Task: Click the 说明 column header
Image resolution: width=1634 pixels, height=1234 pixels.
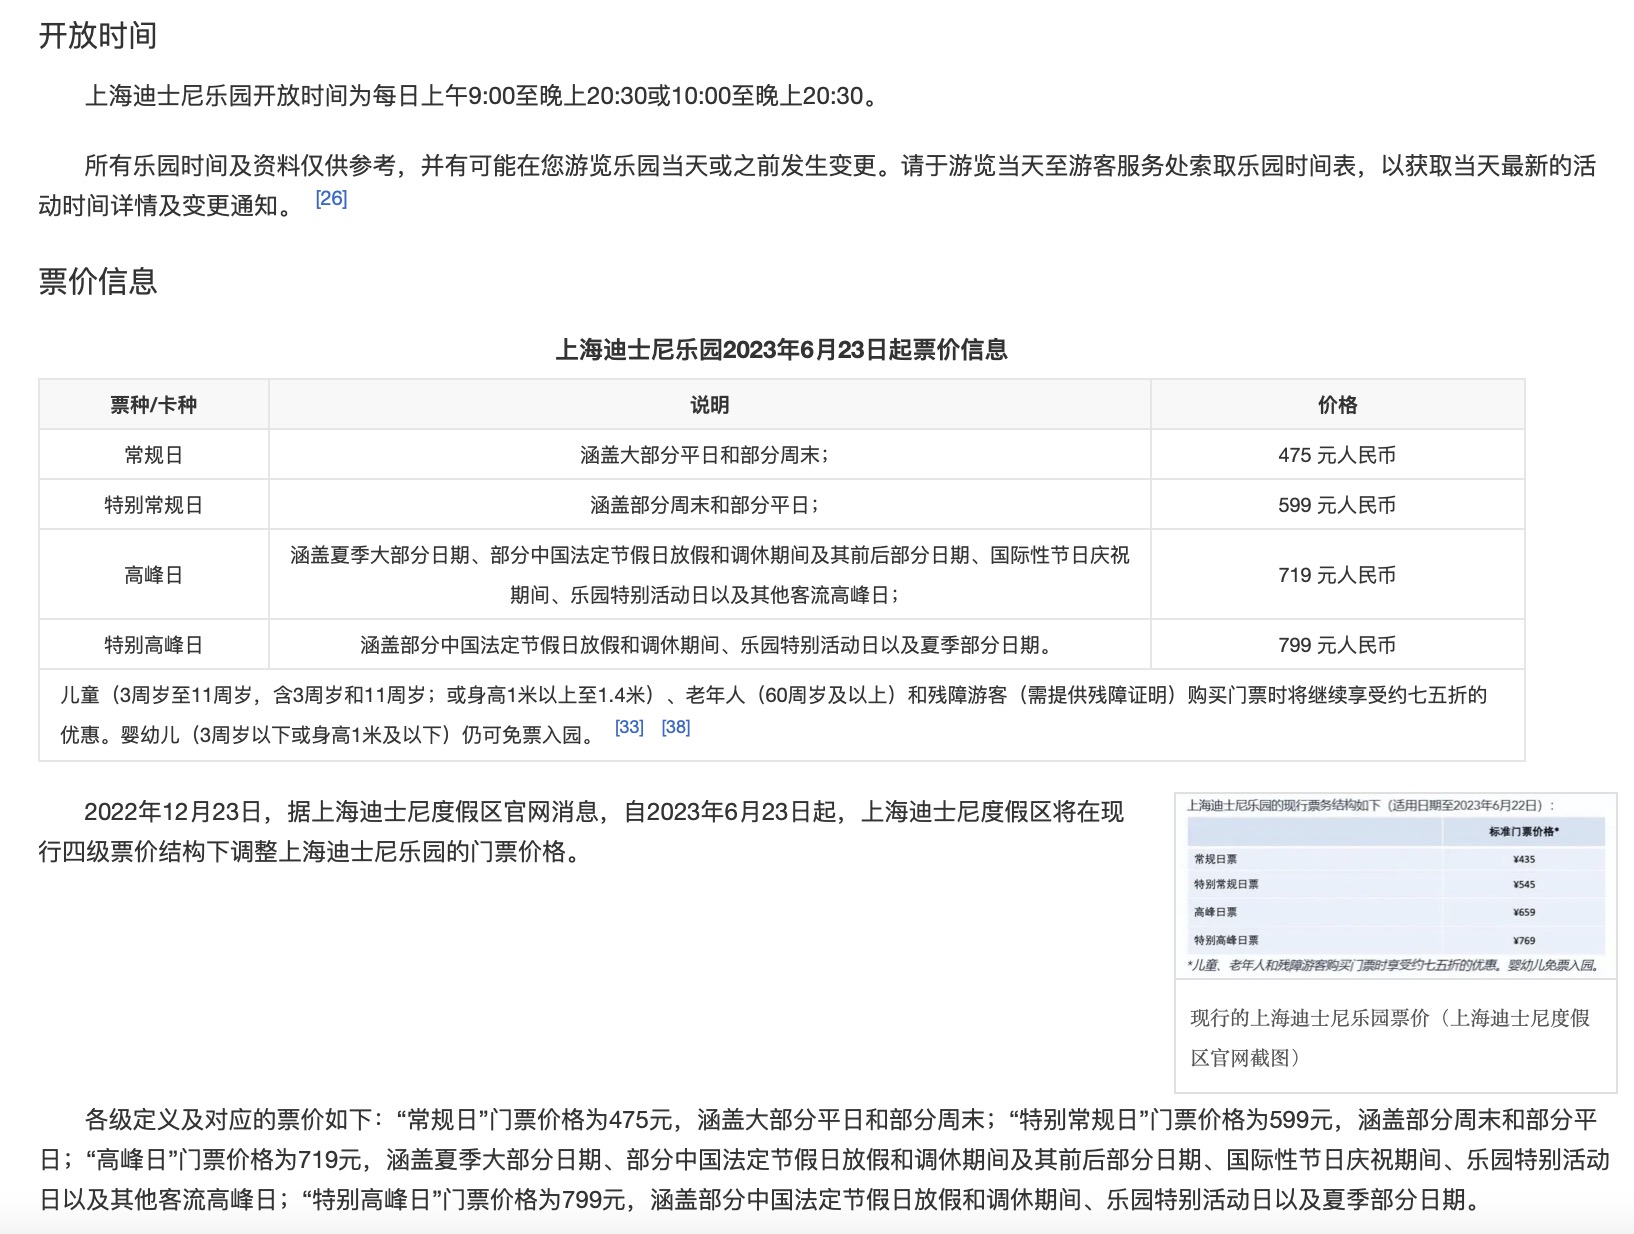Action: [x=710, y=405]
